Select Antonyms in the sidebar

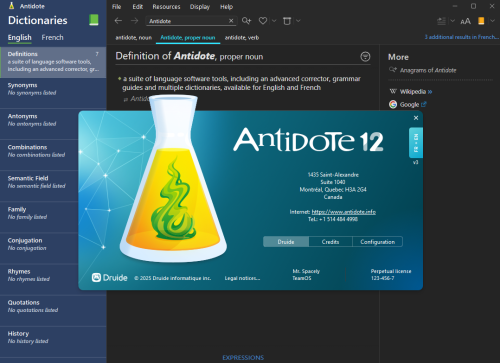(39, 124)
